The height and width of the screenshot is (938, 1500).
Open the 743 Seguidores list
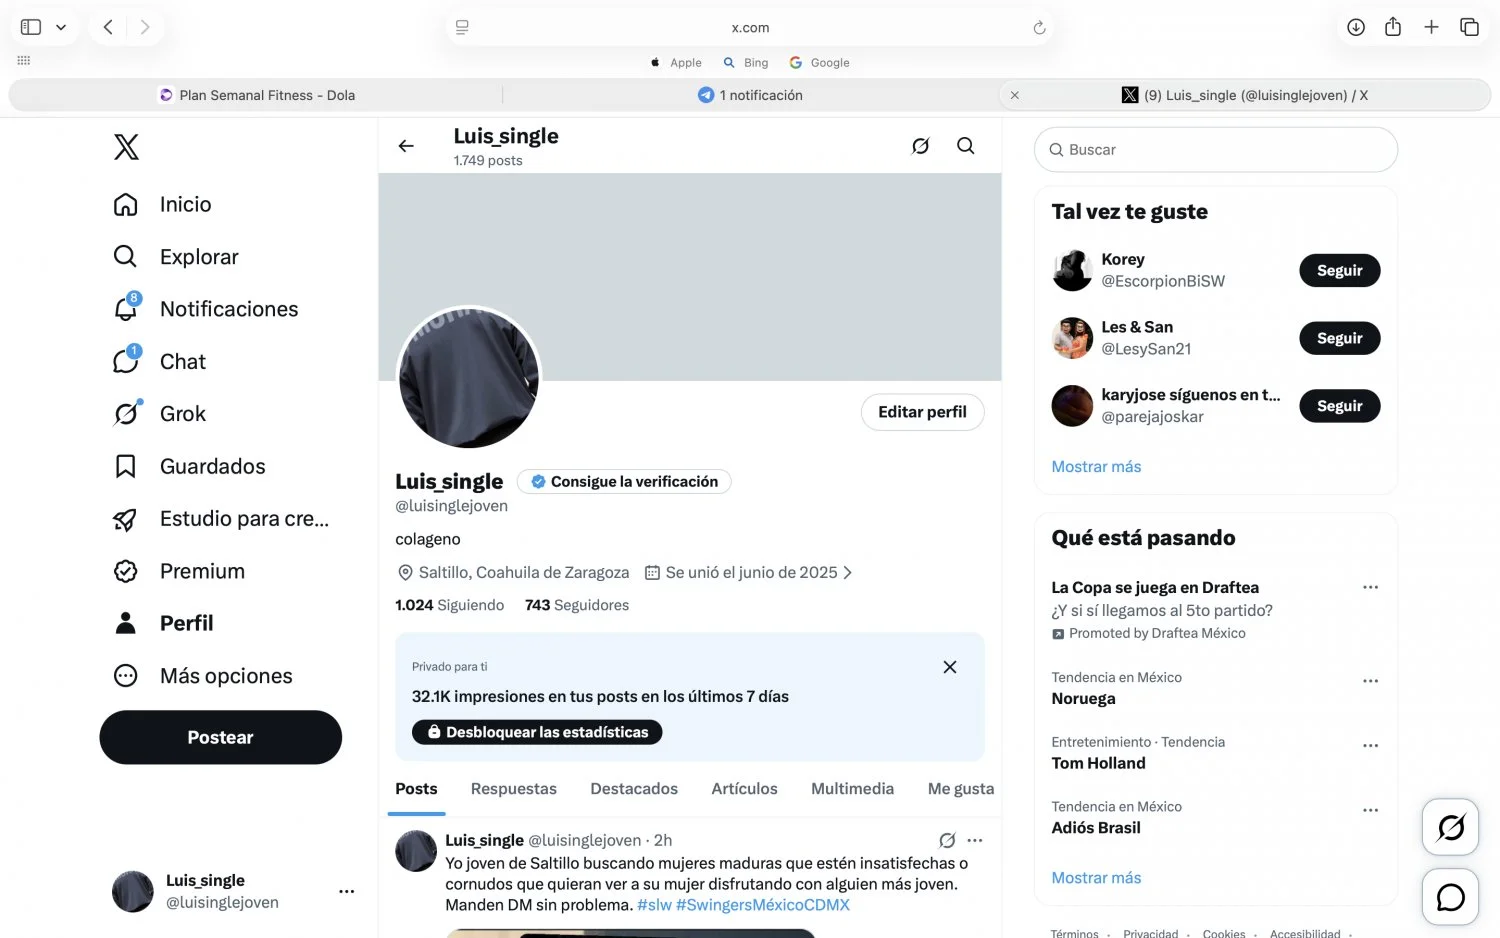coord(577,605)
